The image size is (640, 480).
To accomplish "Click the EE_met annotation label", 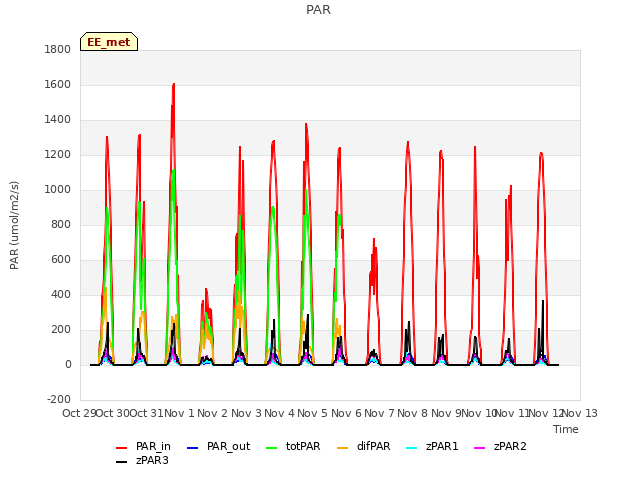I will tap(109, 42).
